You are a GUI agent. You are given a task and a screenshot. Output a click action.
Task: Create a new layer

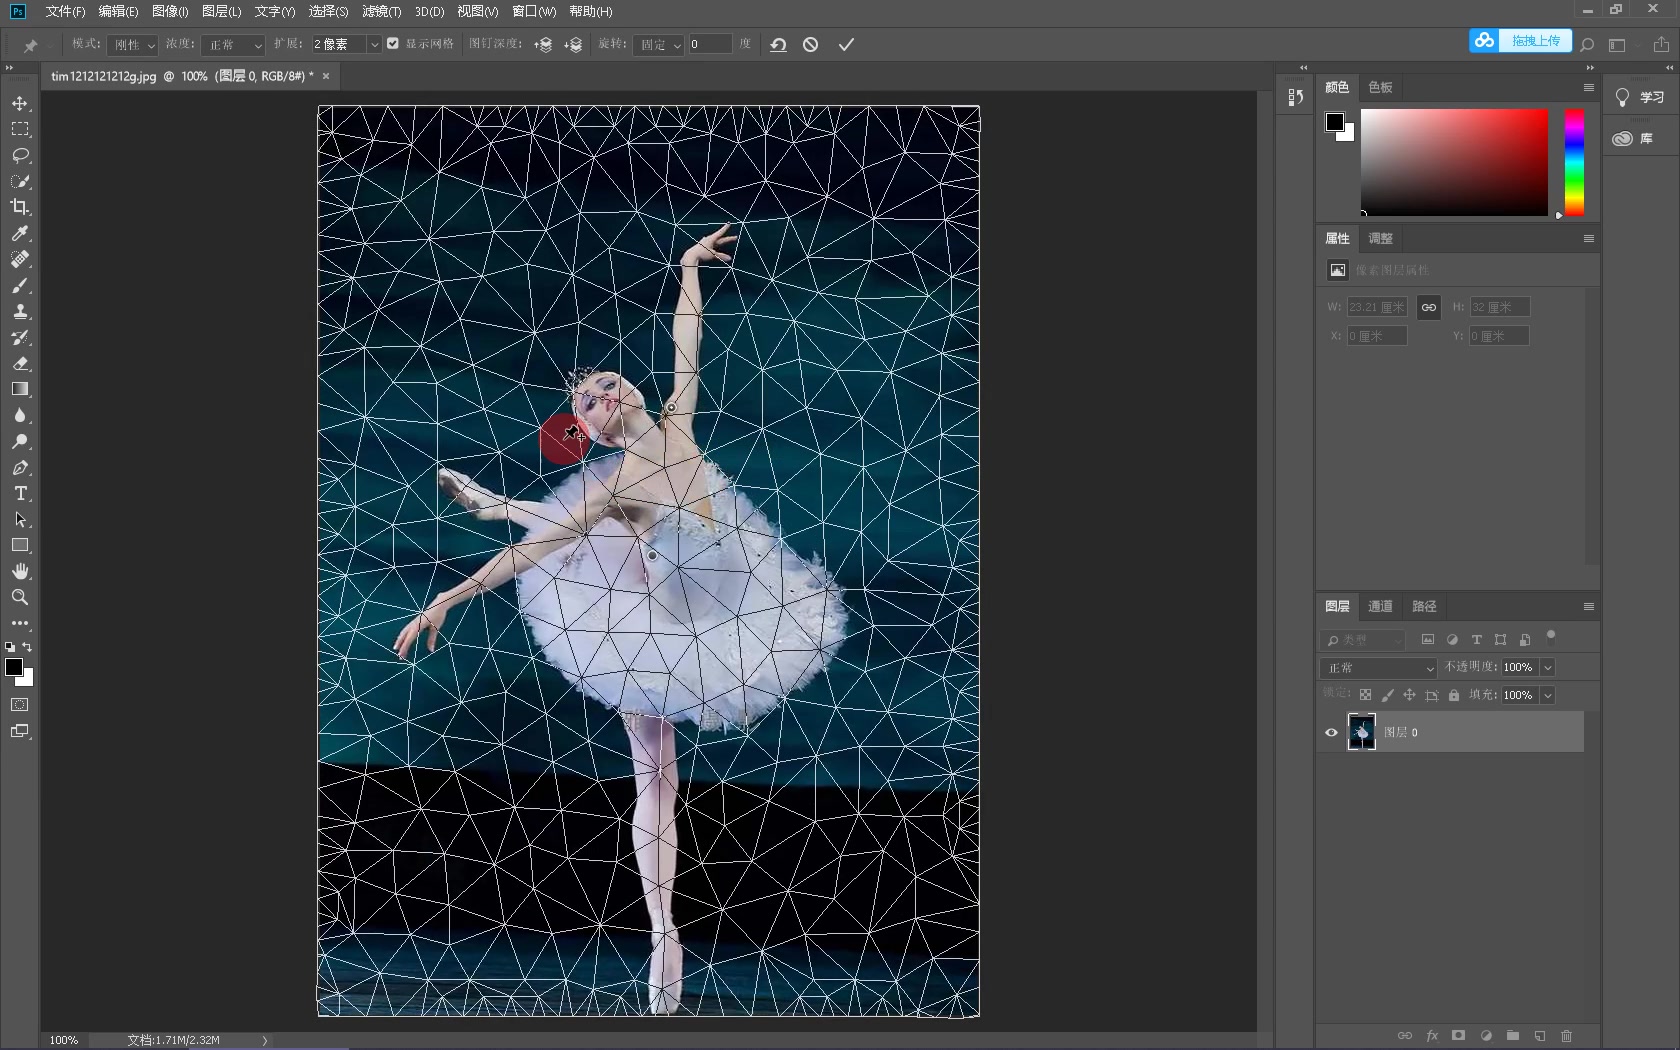point(1540,1037)
